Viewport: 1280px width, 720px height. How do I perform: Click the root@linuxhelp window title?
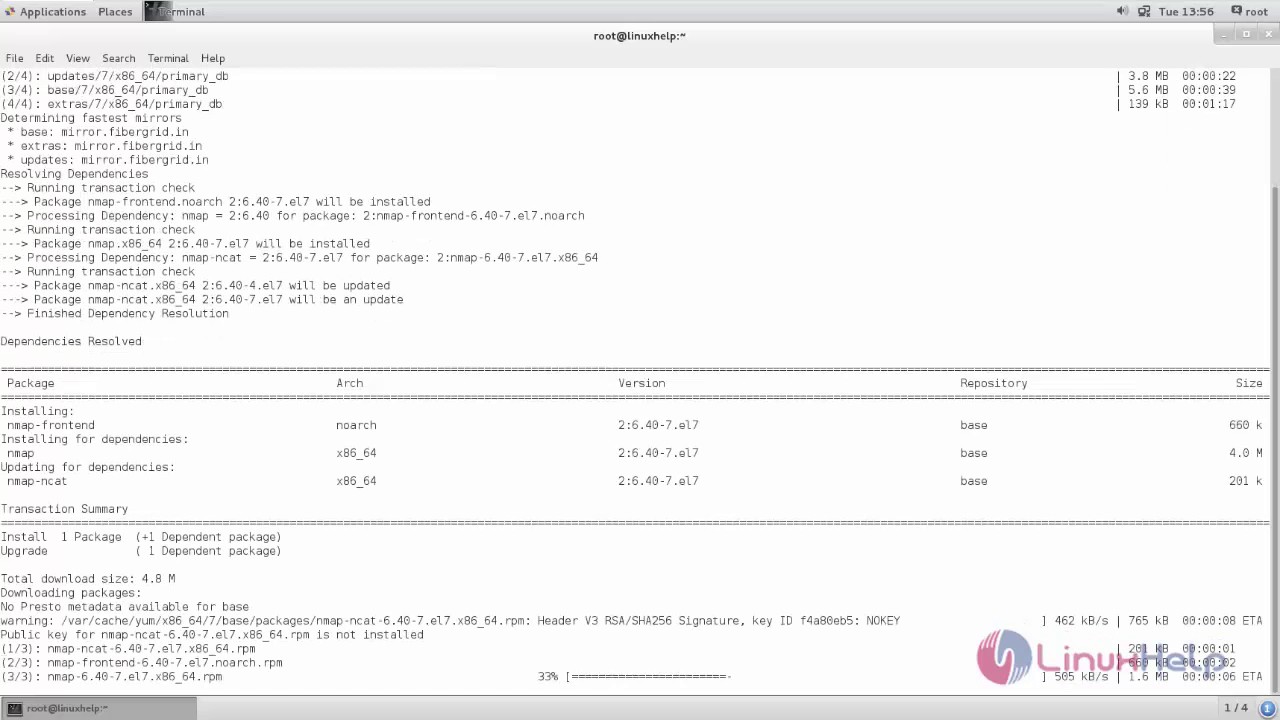pyautogui.click(x=639, y=36)
